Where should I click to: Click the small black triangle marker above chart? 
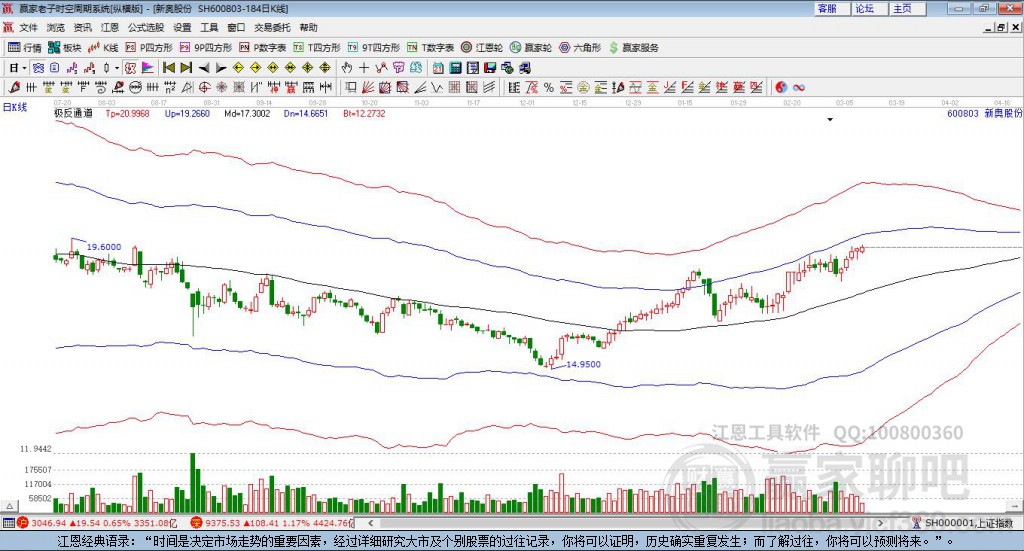830,119
